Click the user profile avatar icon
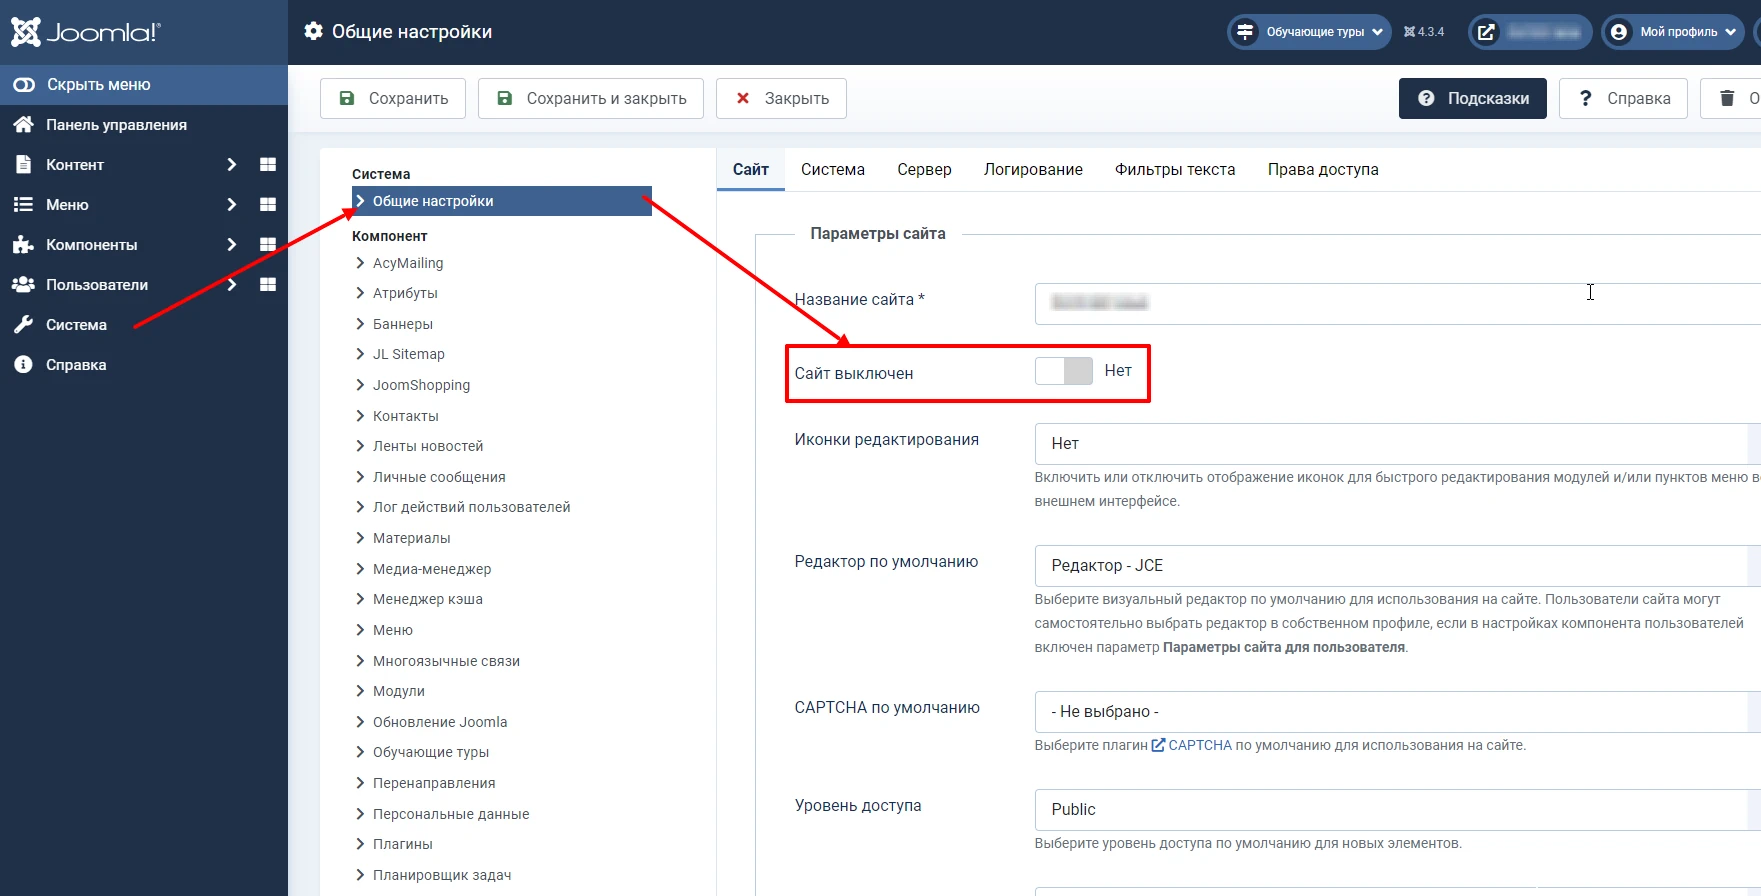The image size is (1761, 896). 1619,32
